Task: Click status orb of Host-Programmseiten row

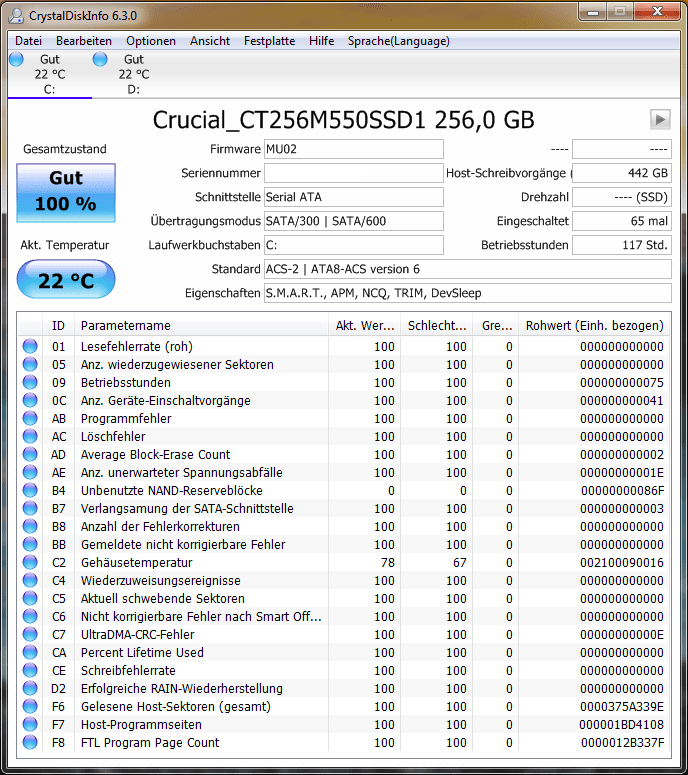Action: tap(30, 725)
